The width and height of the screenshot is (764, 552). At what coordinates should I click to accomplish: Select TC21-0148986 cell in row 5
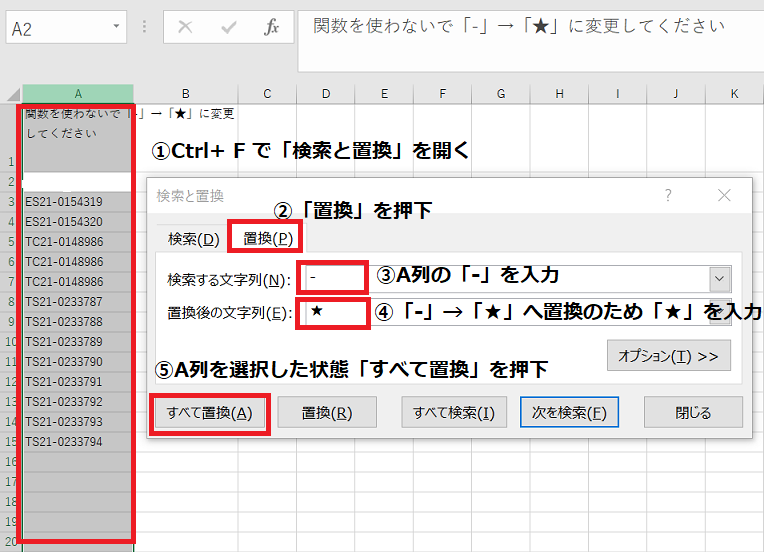78,242
